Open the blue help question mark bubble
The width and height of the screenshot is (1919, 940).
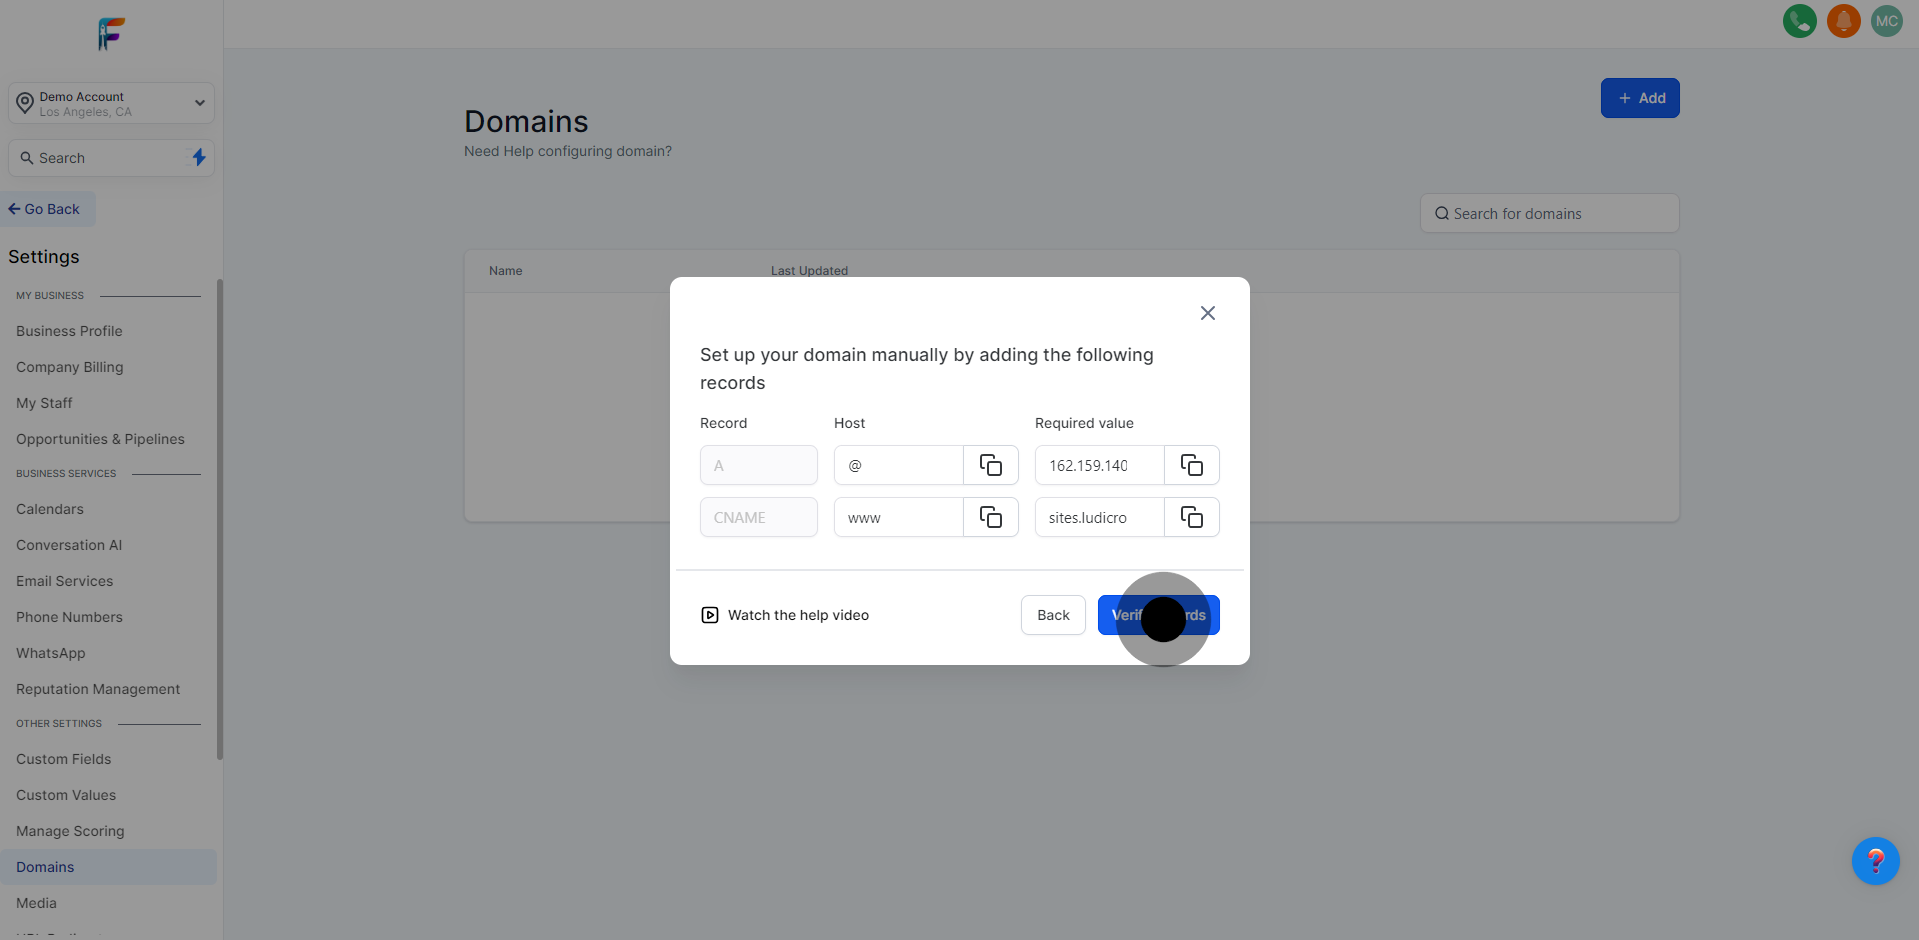(1875, 861)
